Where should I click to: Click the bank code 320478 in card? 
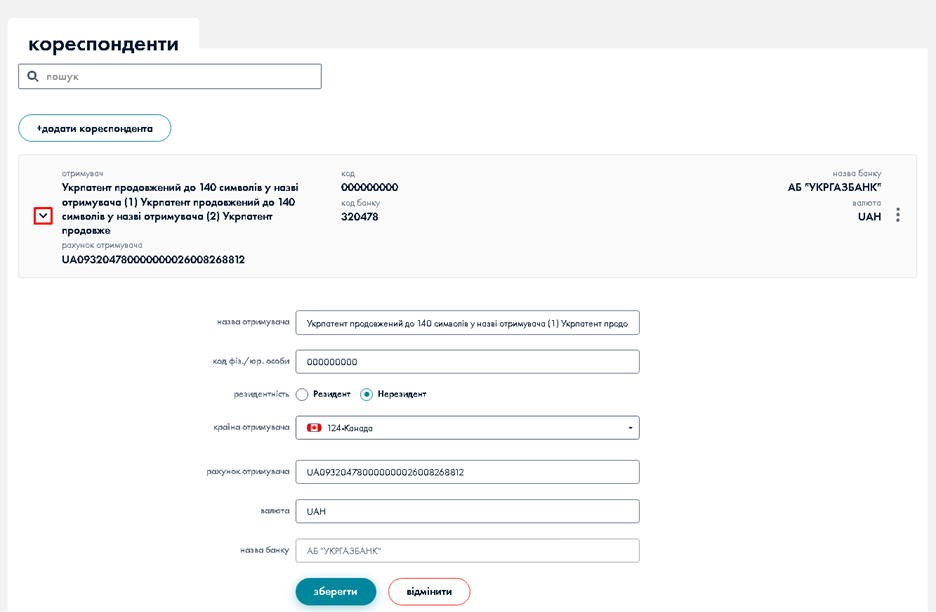[x=359, y=216]
